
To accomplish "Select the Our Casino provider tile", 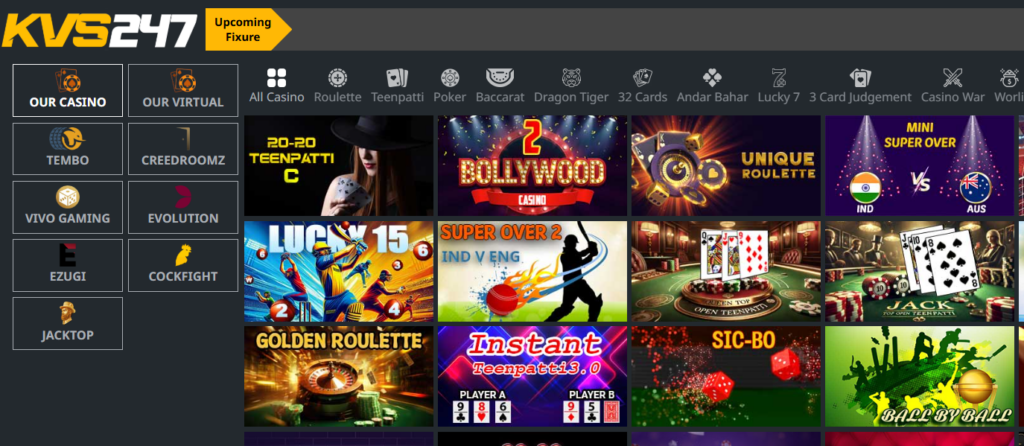I will pyautogui.click(x=67, y=90).
